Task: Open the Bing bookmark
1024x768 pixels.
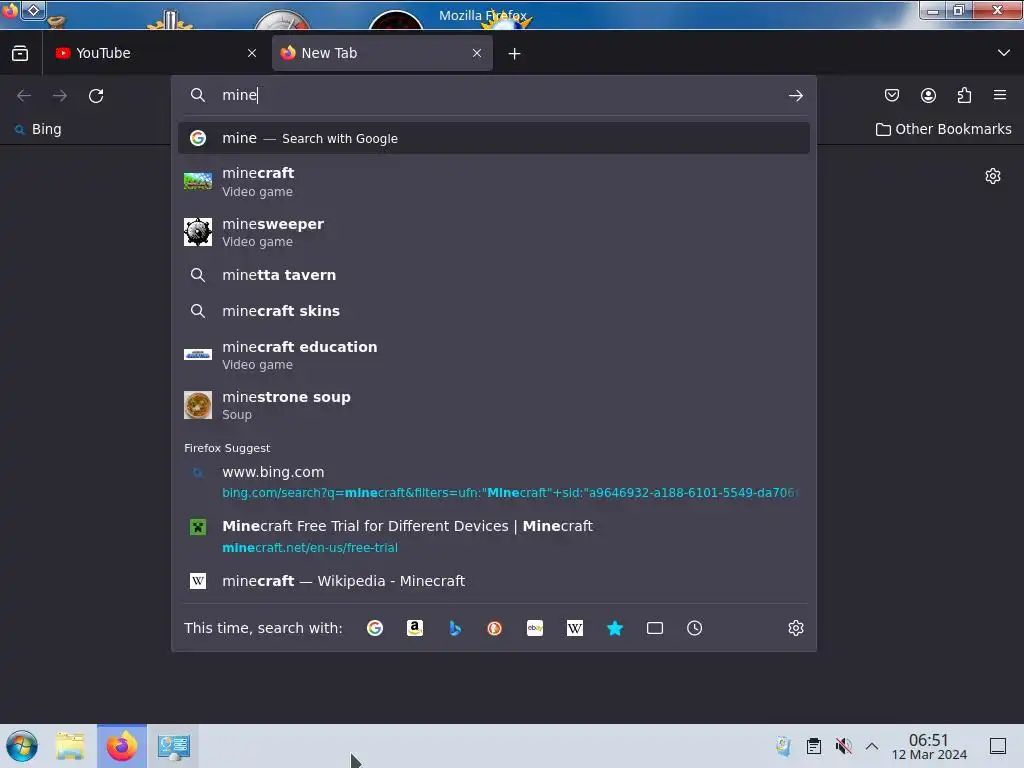Action: pos(38,129)
